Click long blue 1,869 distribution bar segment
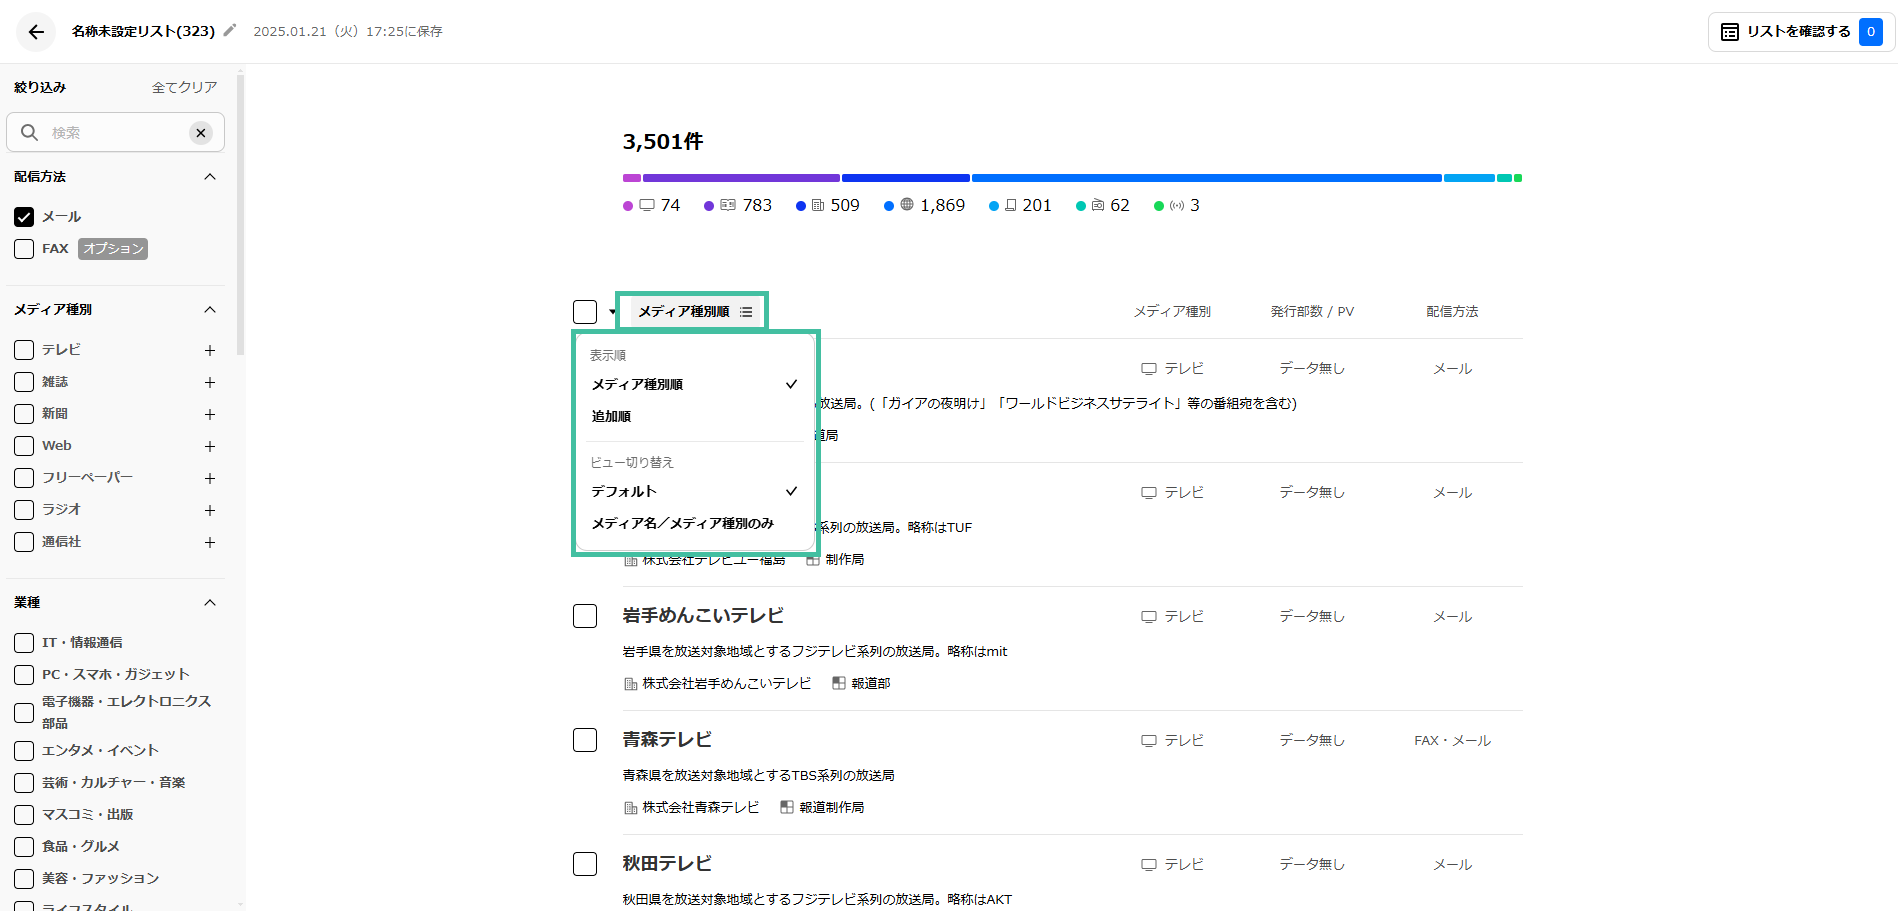1898x911 pixels. coord(1206,178)
